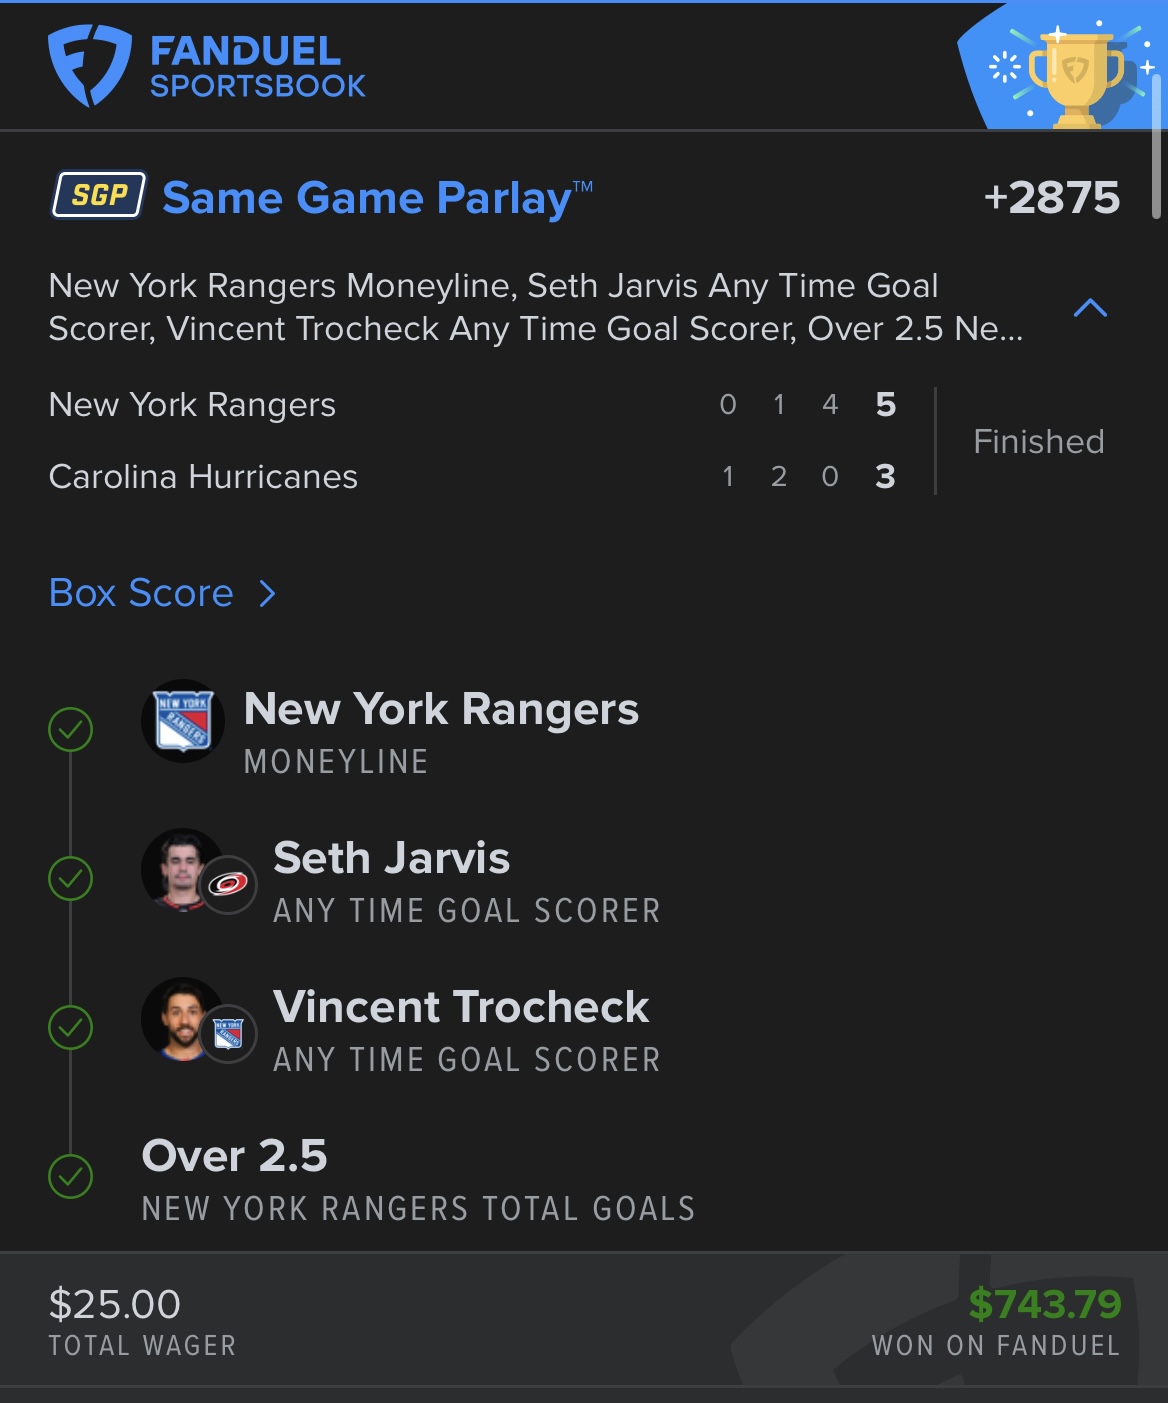The width and height of the screenshot is (1168, 1403).
Task: Tap the yellow SGP badge icon
Action: tap(99, 195)
